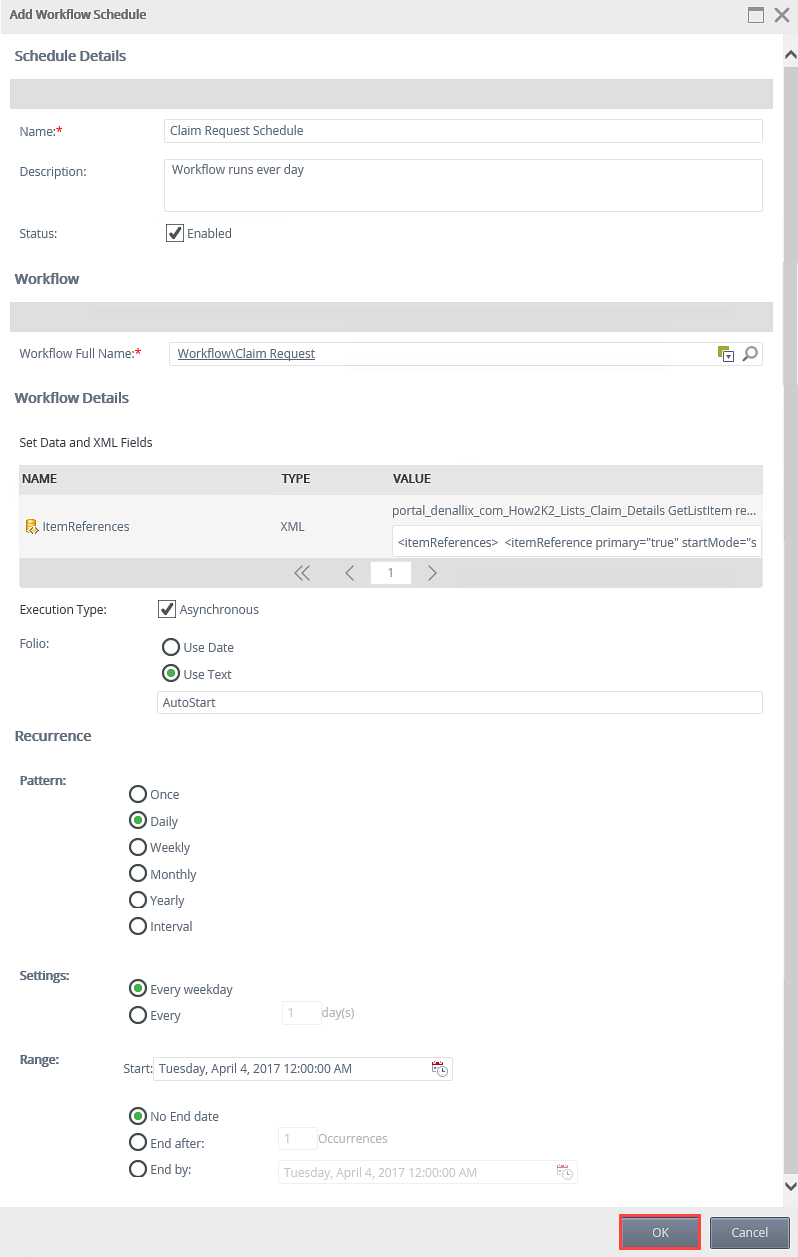
Task: Select the Interval recurrence pattern
Action: pos(138,926)
